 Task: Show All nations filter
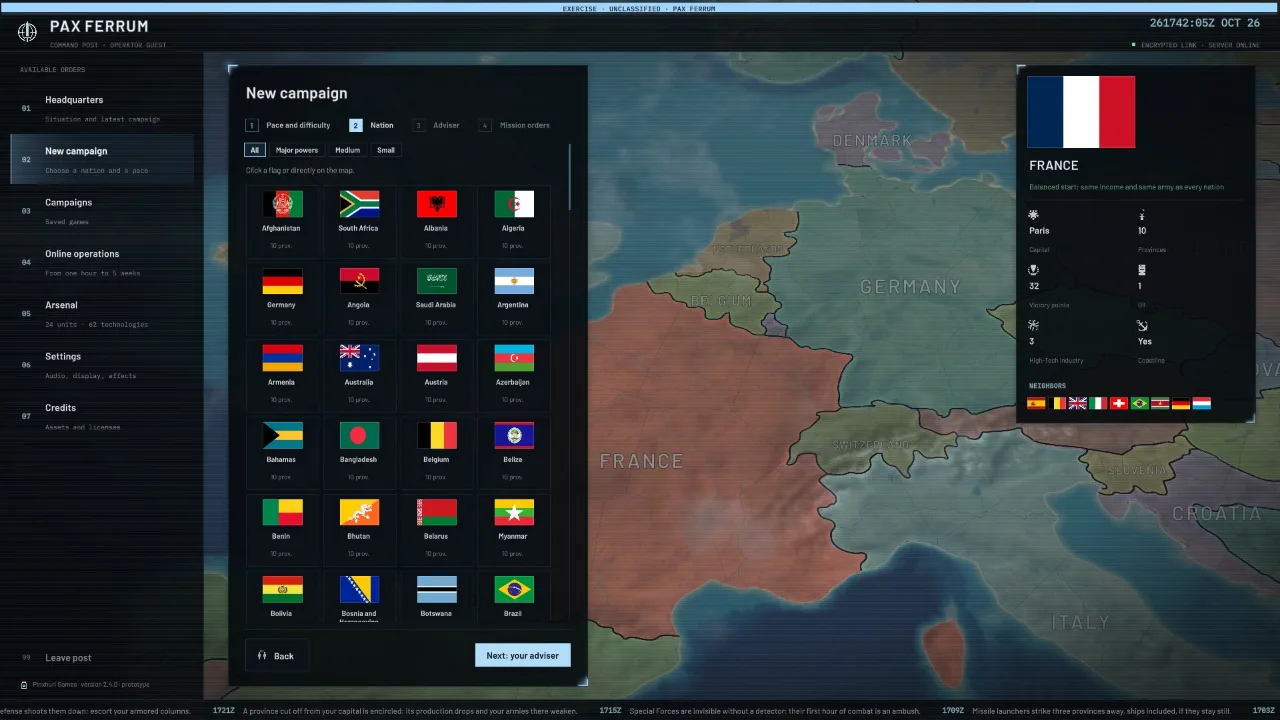pos(255,150)
